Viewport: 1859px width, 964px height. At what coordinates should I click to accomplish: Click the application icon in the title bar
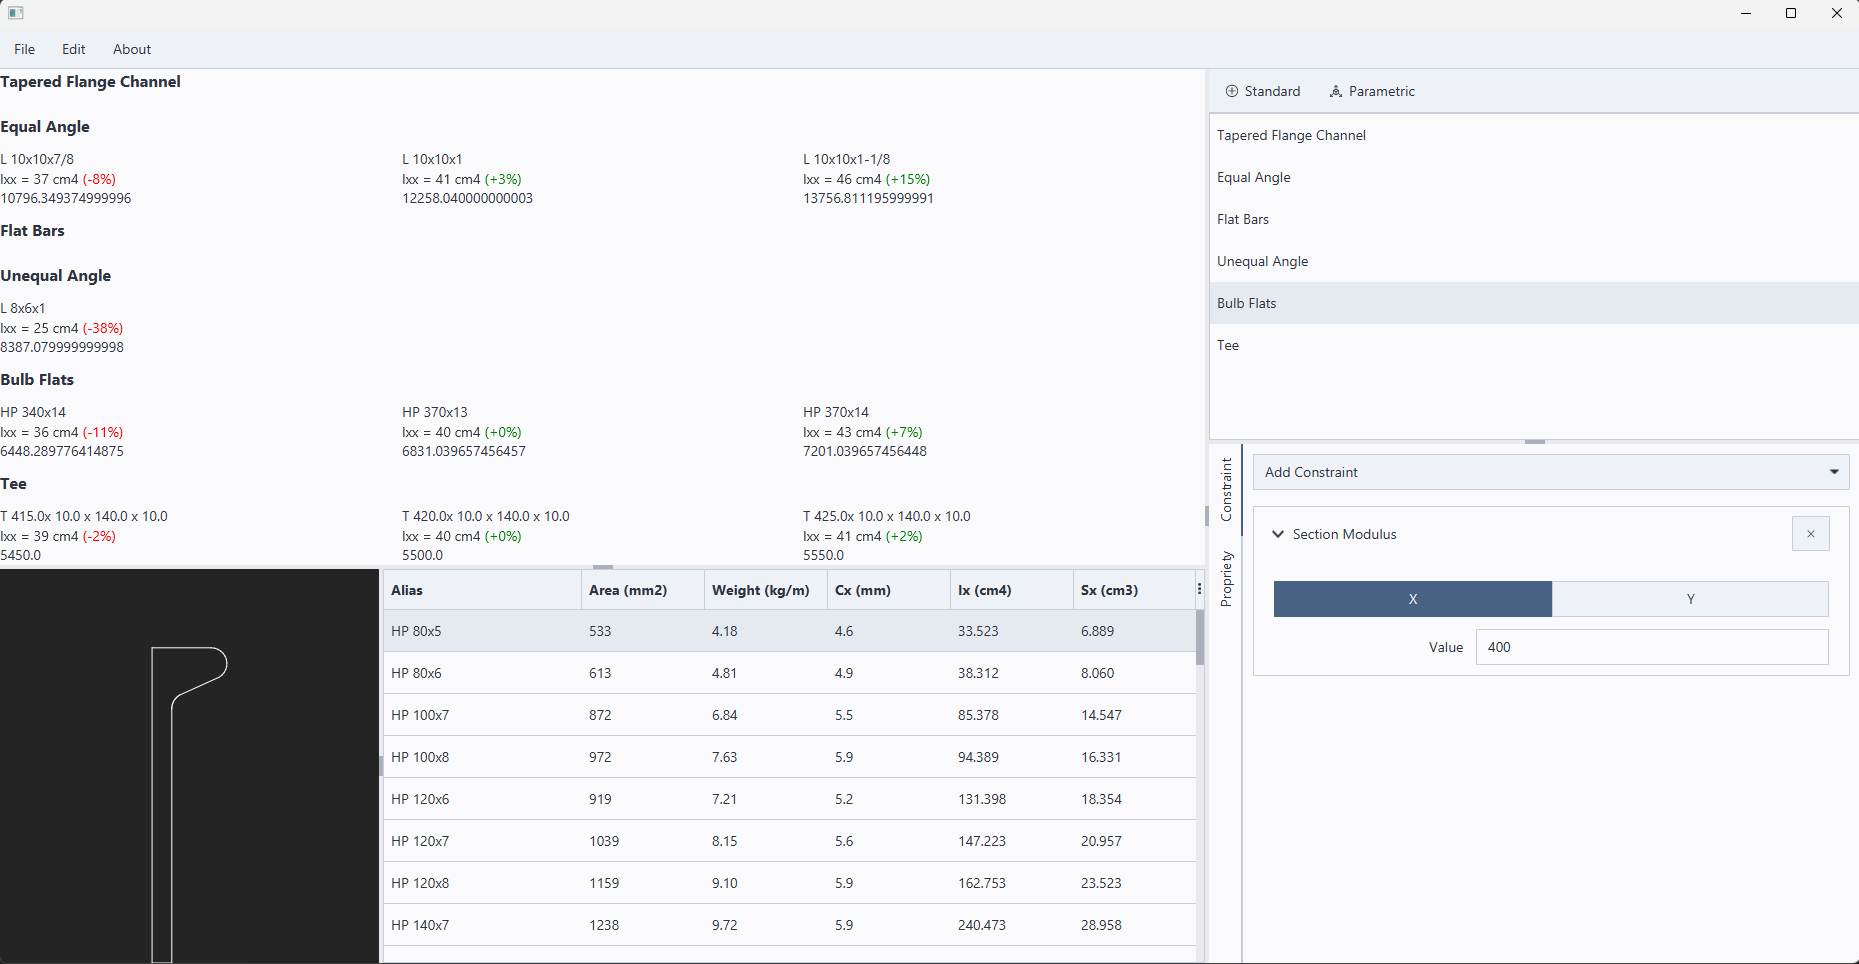pyautogui.click(x=15, y=13)
